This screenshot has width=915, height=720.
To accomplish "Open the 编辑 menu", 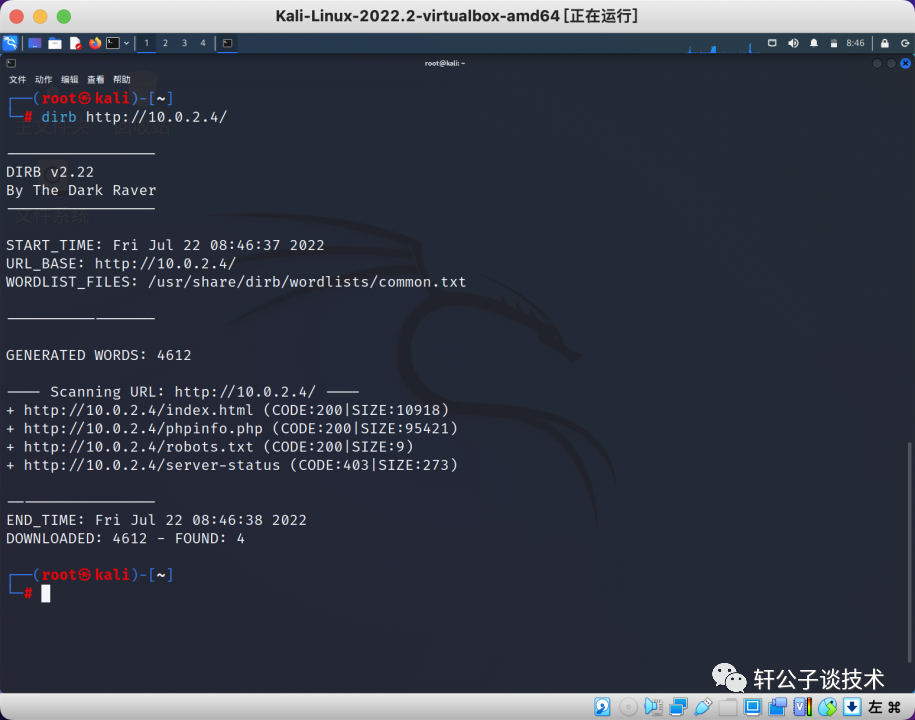I will click(69, 79).
